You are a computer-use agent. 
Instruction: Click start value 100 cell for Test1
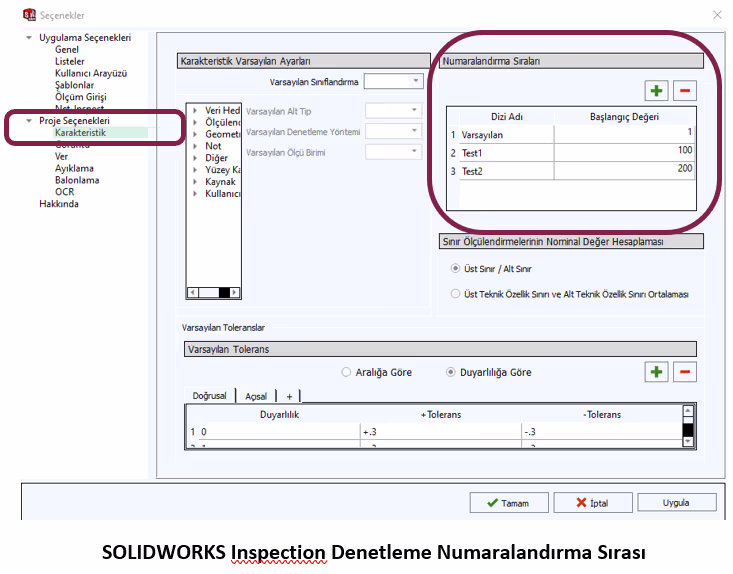pyautogui.click(x=624, y=153)
